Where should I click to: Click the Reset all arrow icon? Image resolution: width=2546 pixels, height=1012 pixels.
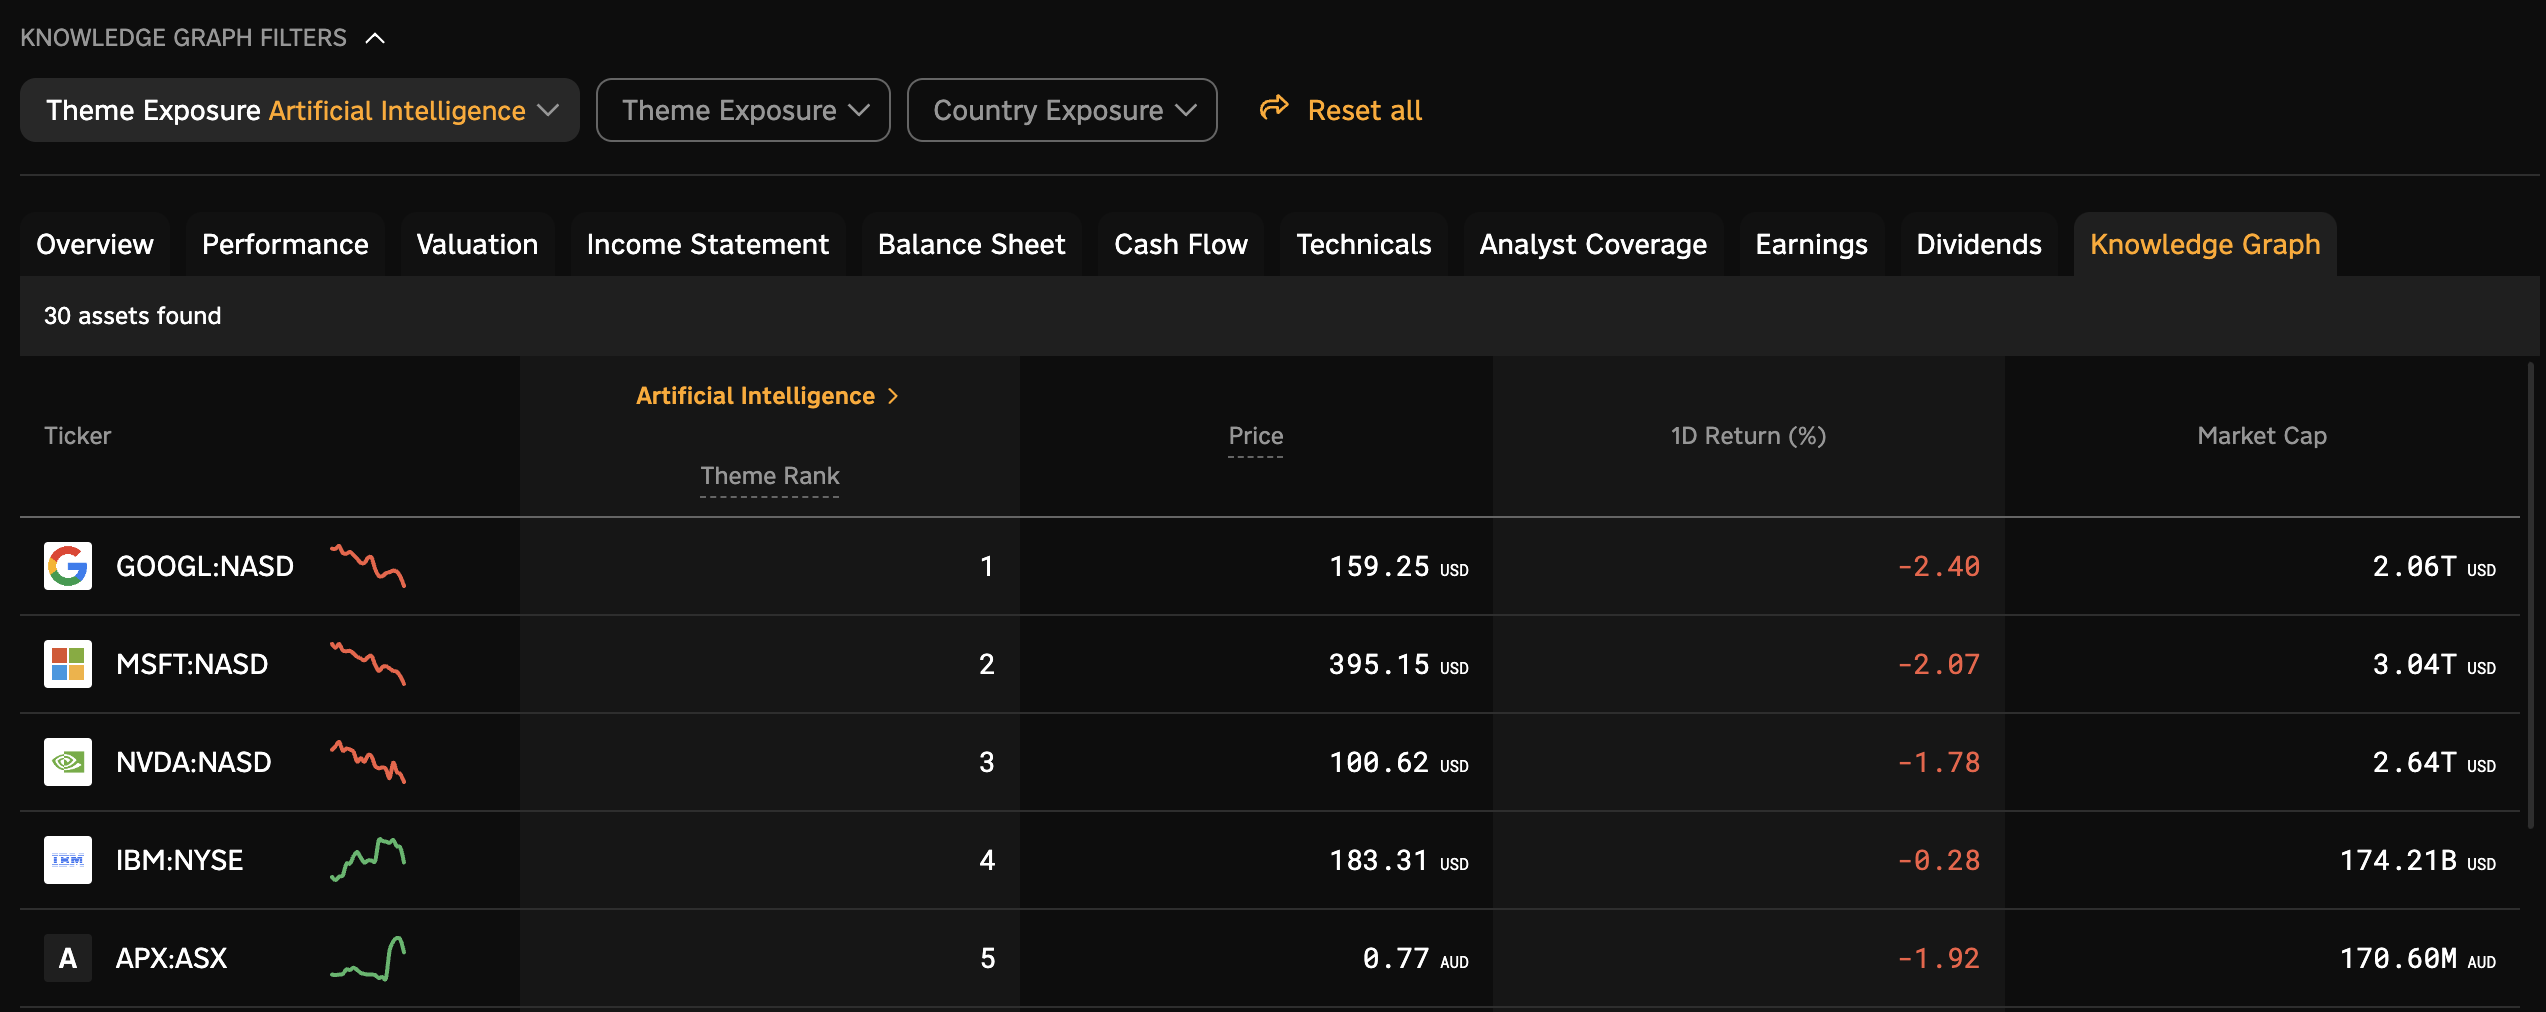click(x=1274, y=108)
